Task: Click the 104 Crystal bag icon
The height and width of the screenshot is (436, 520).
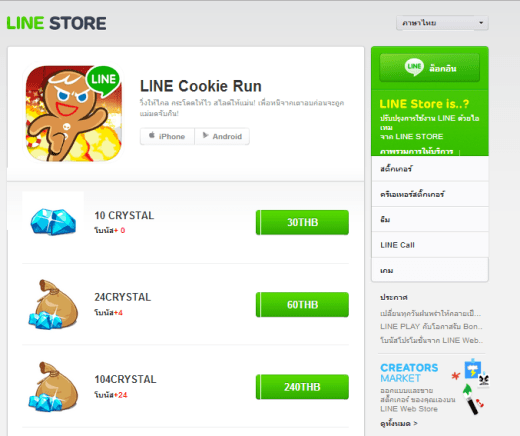Action: 53,387
